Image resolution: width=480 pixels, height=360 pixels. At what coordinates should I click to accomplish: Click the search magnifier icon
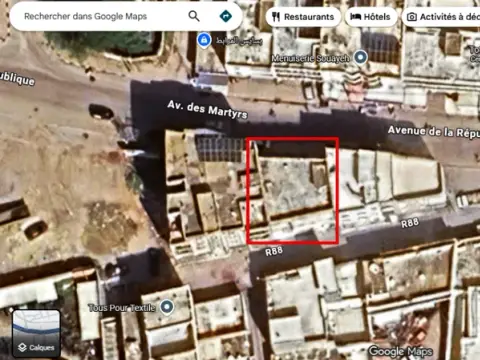click(194, 16)
